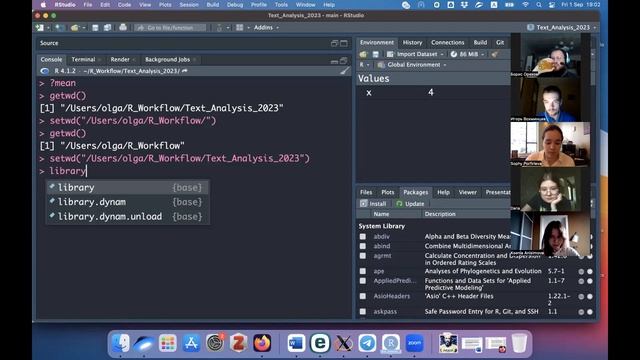Open the Global Environment dropdown
The image size is (640, 360).
[412, 64]
